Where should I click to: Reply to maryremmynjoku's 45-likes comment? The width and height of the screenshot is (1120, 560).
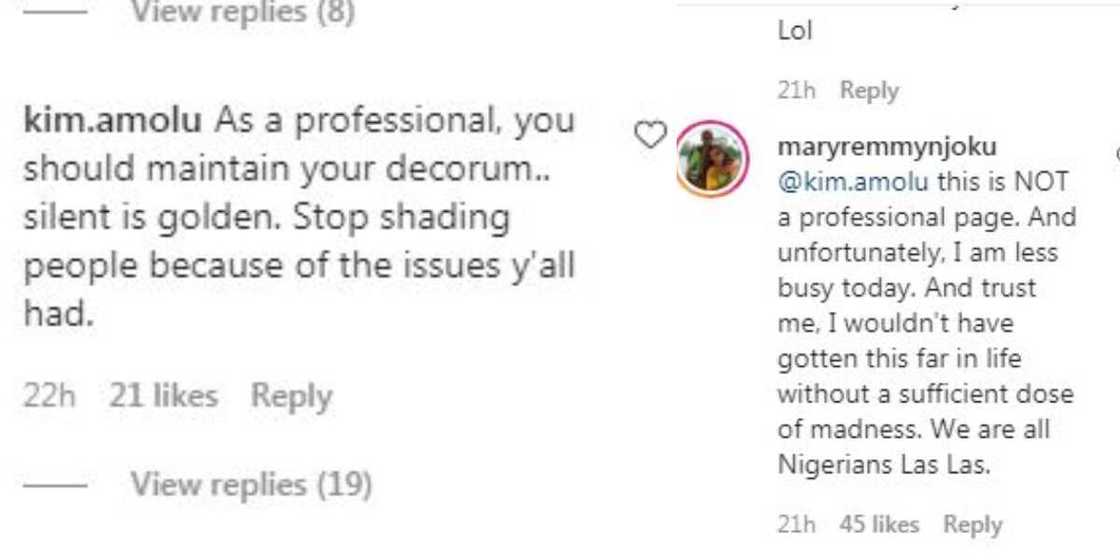972,524
